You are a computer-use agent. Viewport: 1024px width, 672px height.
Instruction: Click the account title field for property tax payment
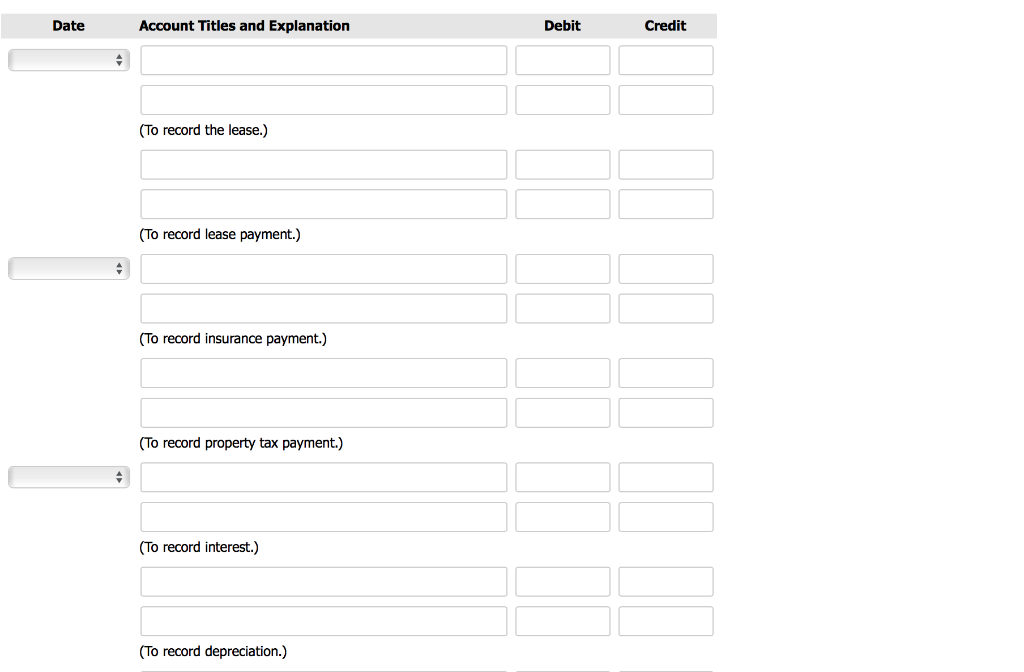point(323,372)
